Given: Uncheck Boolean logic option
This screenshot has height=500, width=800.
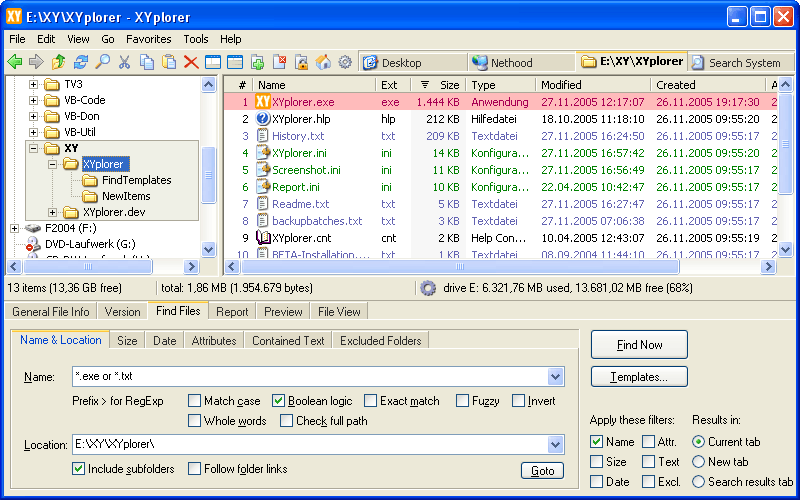Looking at the screenshot, I should point(278,401).
